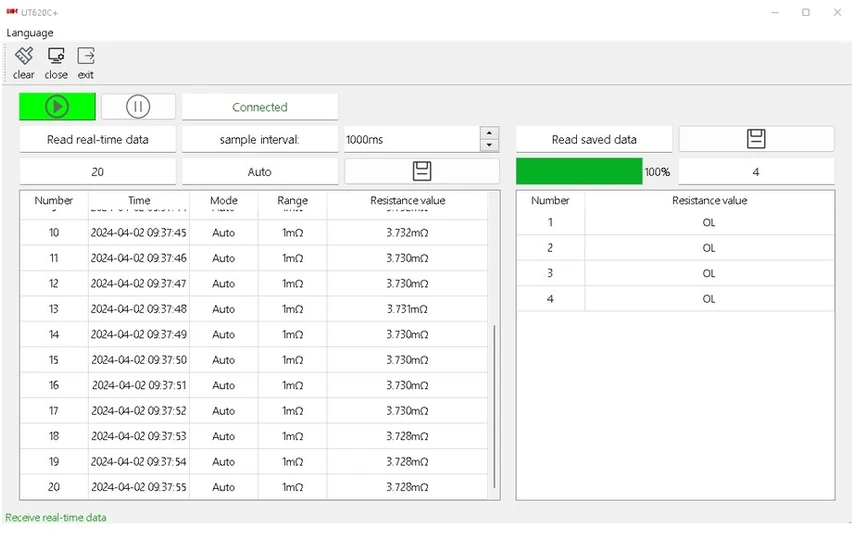Select row 20 timestamp 09:37:55

pos(139,487)
